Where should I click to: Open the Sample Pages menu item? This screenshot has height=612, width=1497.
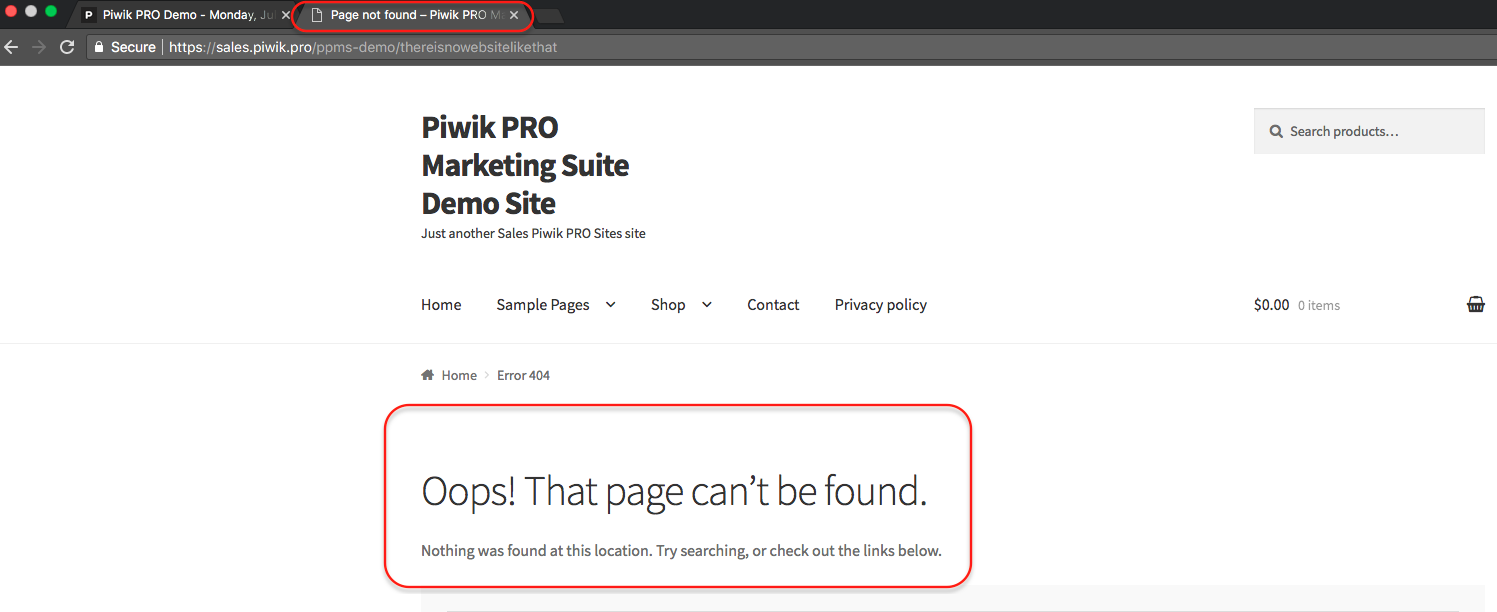[x=543, y=305]
